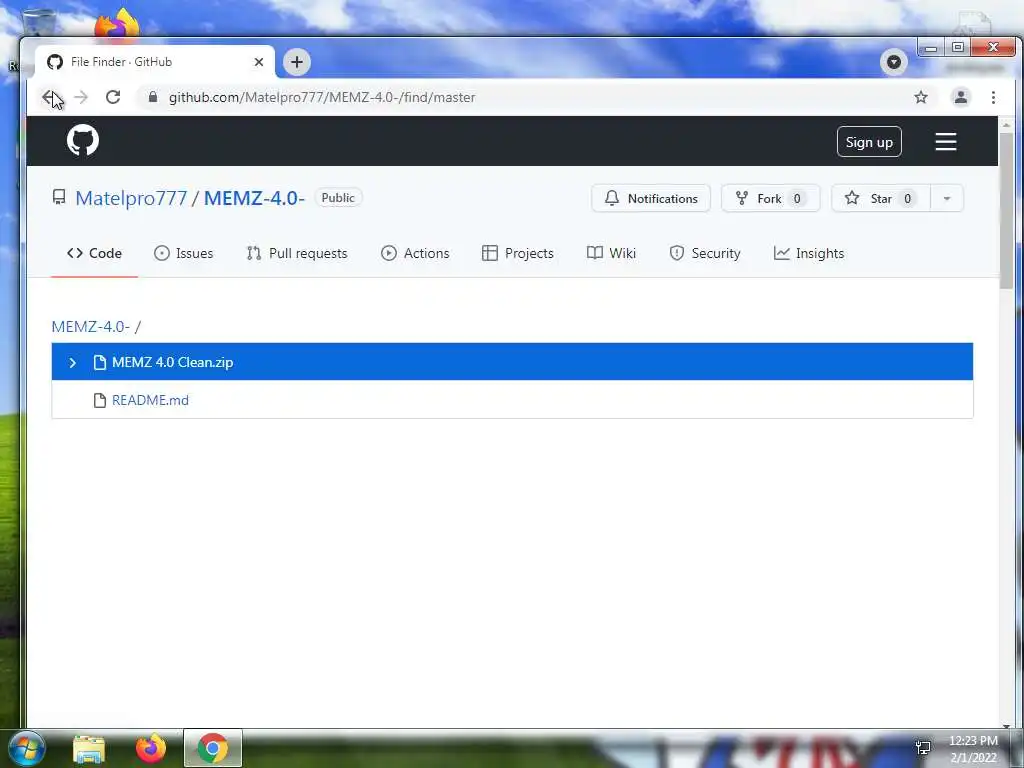Go to the Actions tab

tap(415, 253)
